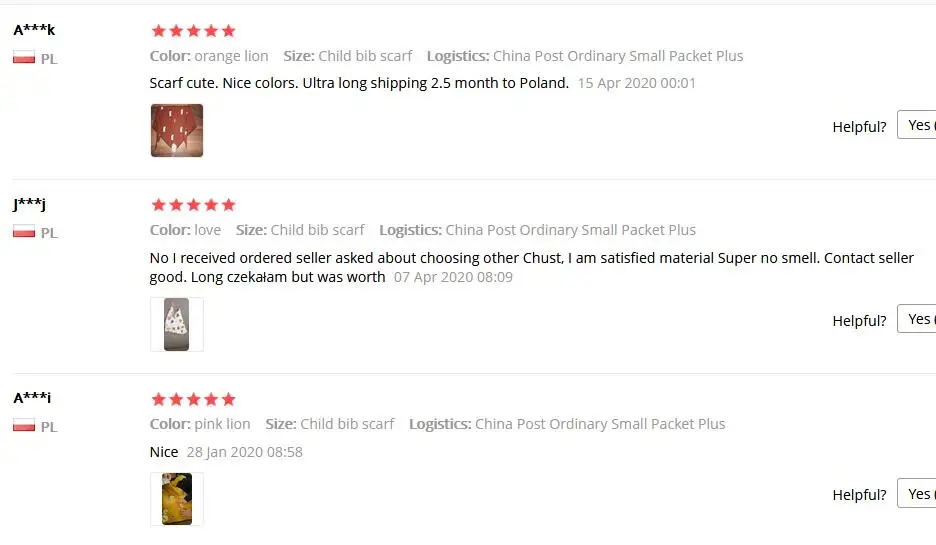The image size is (936, 545).
Task: Click the 'Color: orange lion' label
Action: [x=209, y=56]
